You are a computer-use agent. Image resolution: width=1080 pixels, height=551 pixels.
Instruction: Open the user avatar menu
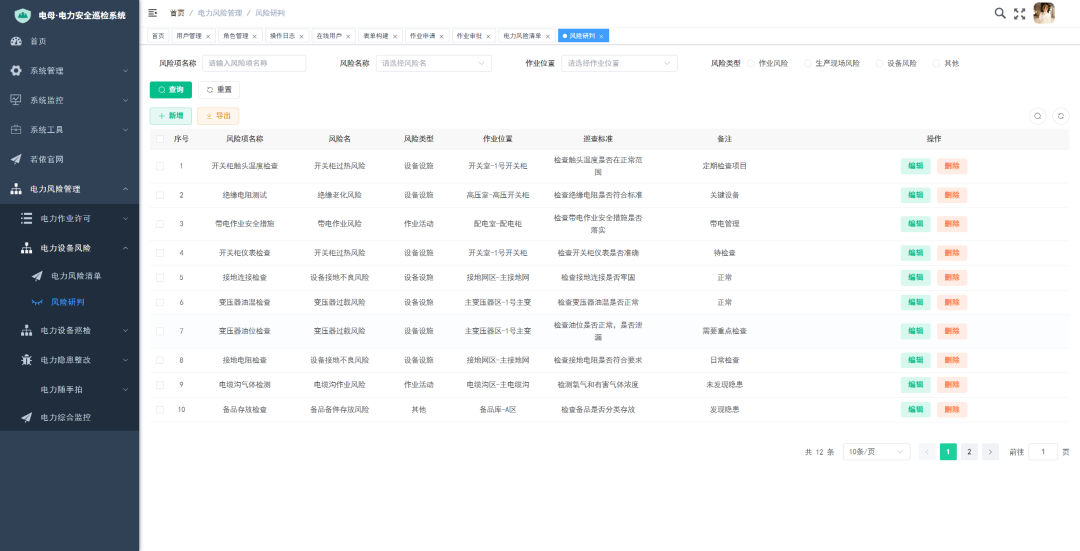tap(1044, 13)
